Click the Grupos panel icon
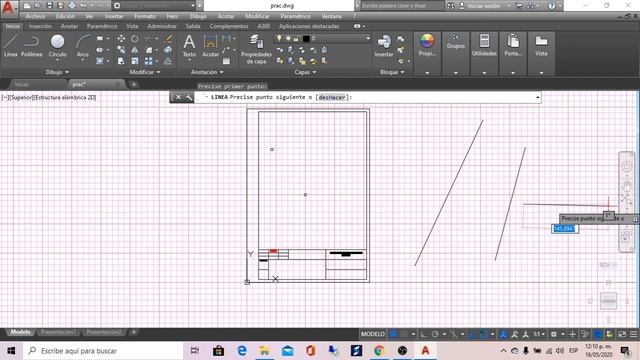Screen dimensions: 640x360 pos(456,38)
